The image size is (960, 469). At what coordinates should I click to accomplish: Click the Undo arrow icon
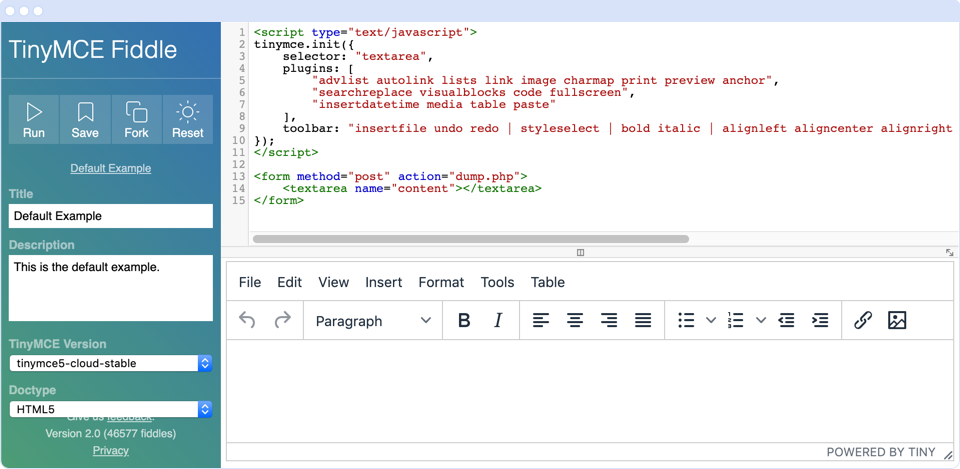pos(247,320)
